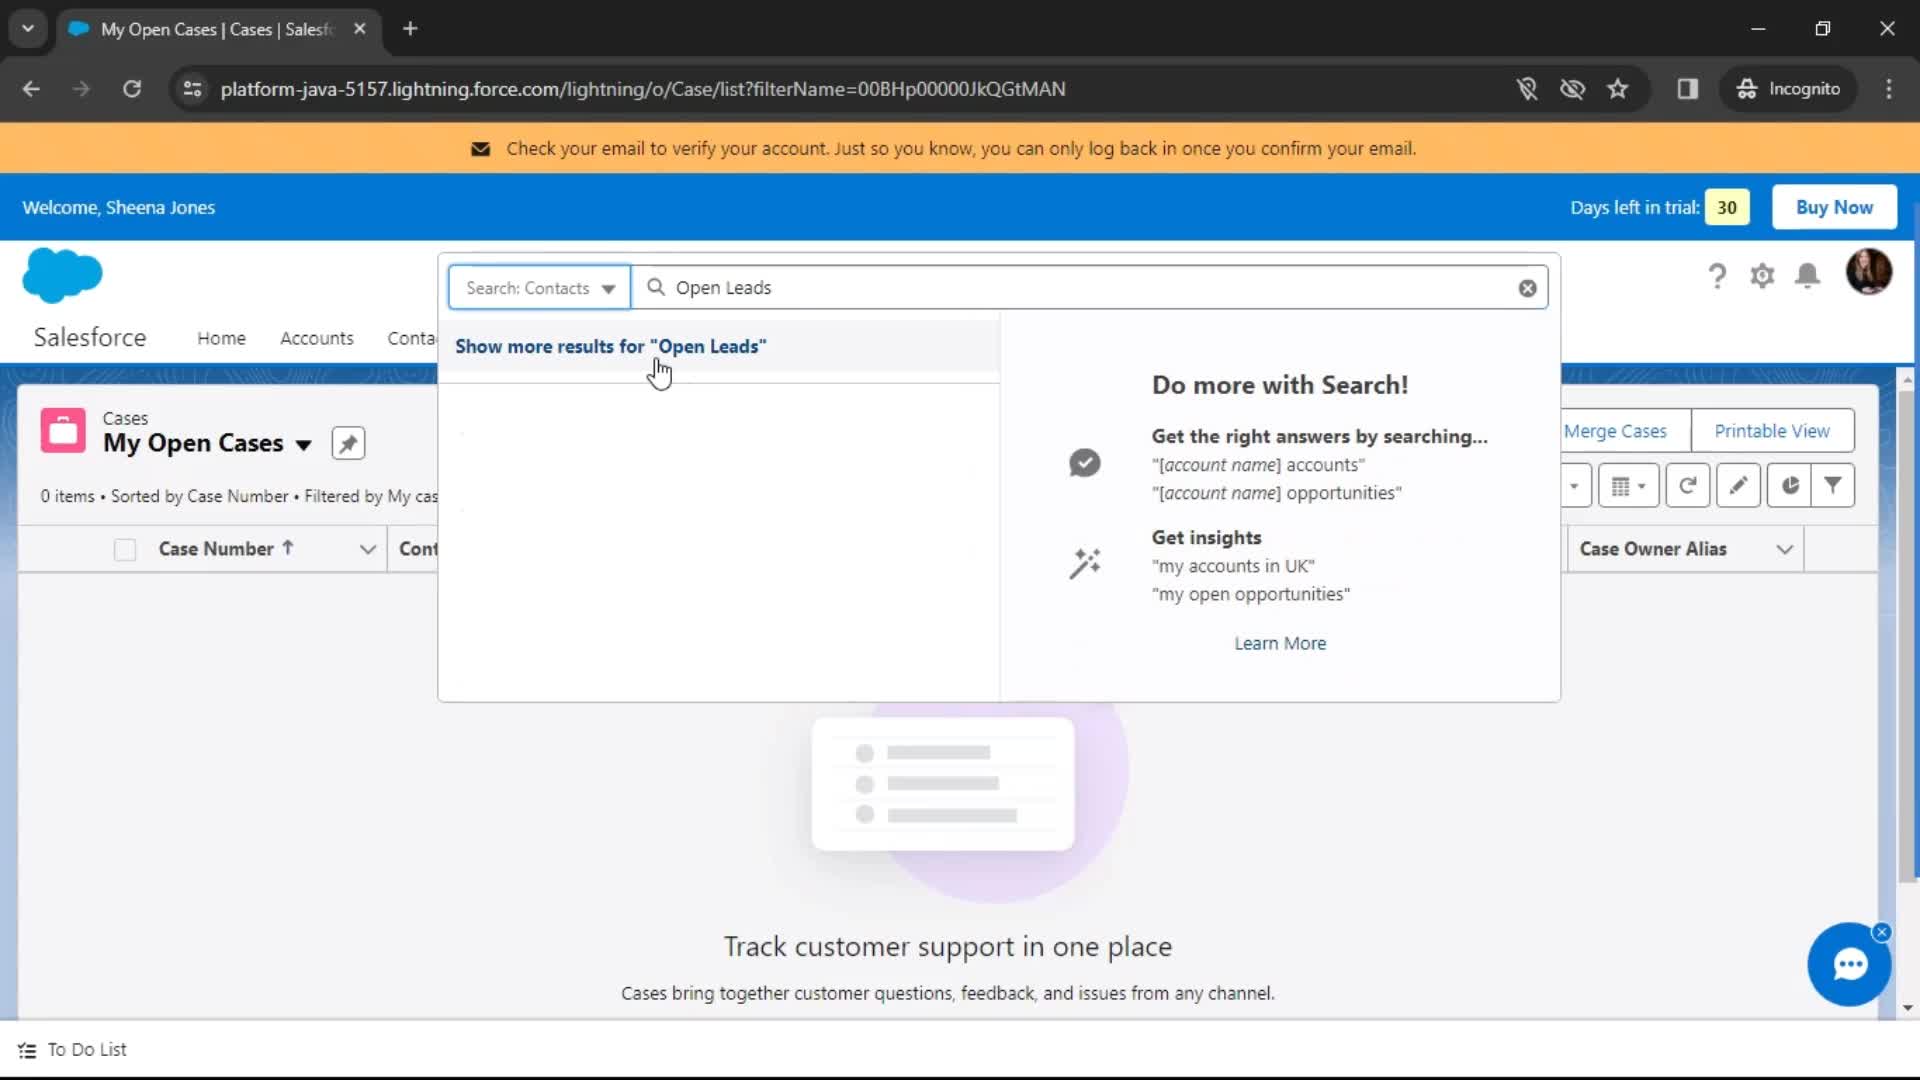Screen dimensions: 1920x1080
Task: Open the browser side panel icon
Action: (1688, 89)
